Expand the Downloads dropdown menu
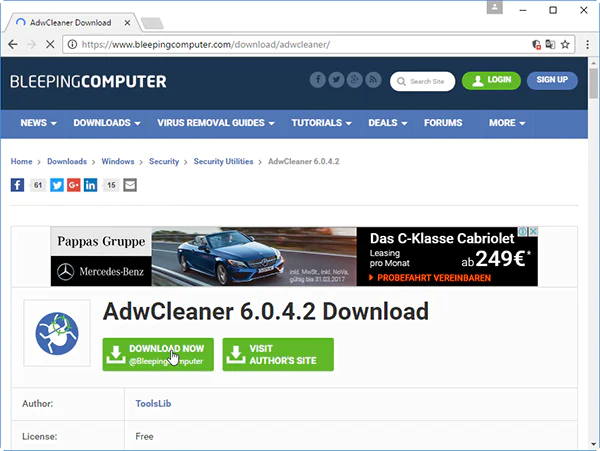Viewport: 600px width, 451px height. click(x=107, y=123)
